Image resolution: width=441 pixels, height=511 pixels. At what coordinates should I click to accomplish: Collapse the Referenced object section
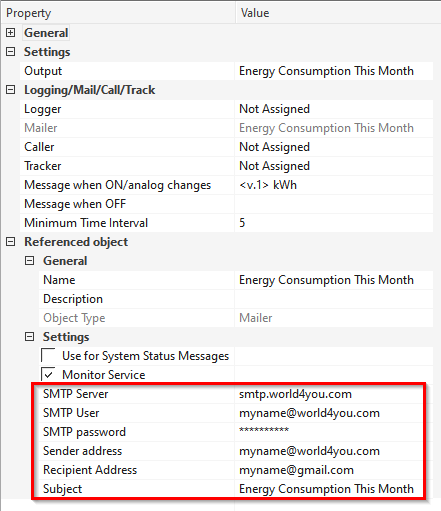[x=11, y=242]
